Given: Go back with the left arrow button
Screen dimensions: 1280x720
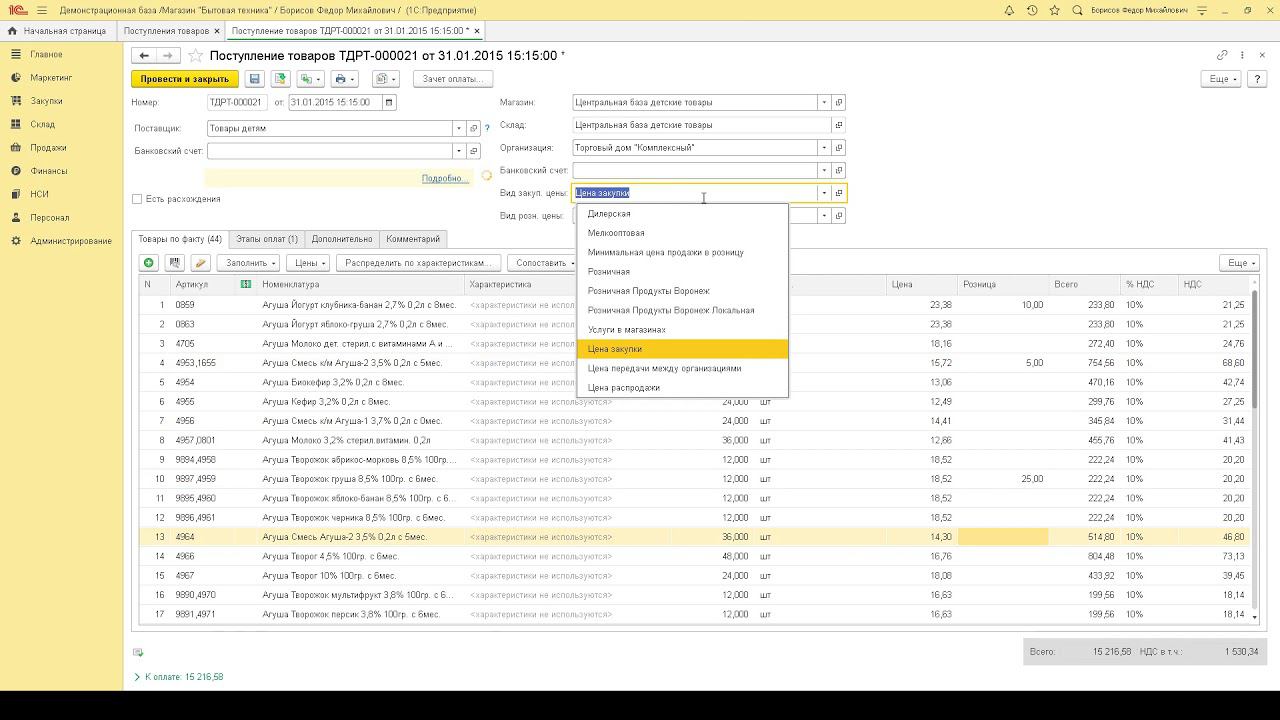Looking at the screenshot, I should (144, 56).
